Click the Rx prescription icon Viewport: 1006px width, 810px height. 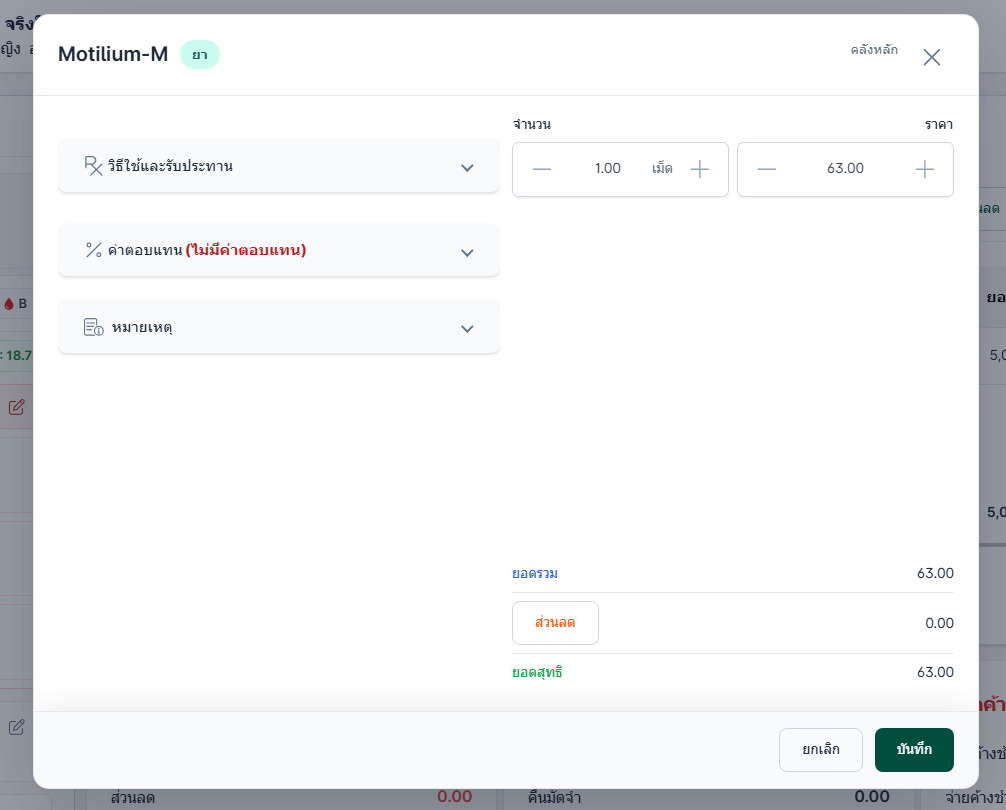click(x=94, y=165)
